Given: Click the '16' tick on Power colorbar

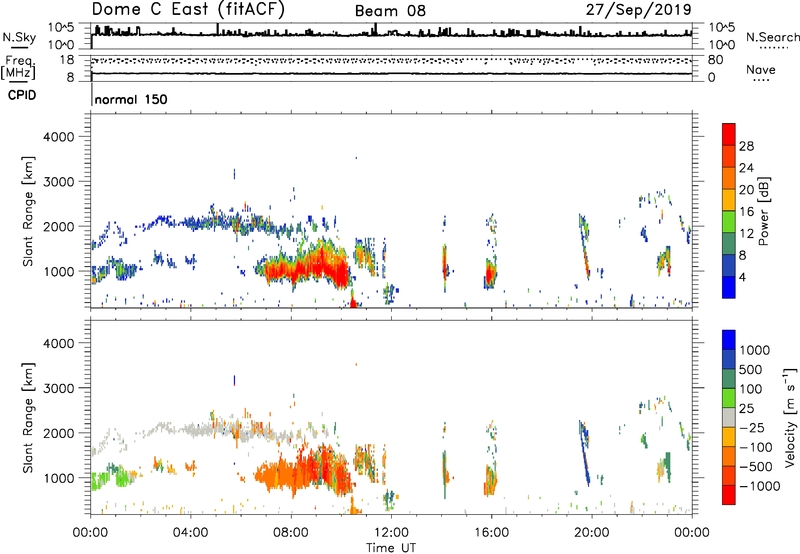Looking at the screenshot, I should point(746,212).
